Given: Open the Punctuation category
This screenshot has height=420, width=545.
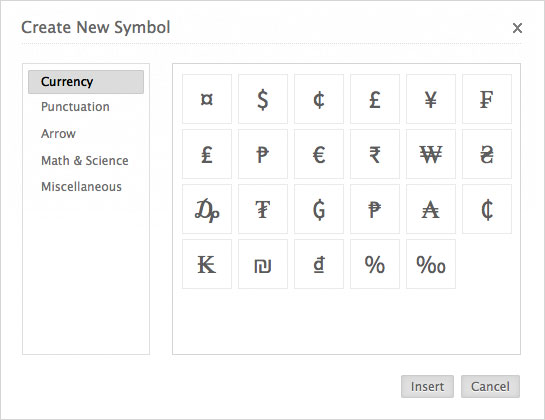Looking at the screenshot, I should tap(75, 107).
